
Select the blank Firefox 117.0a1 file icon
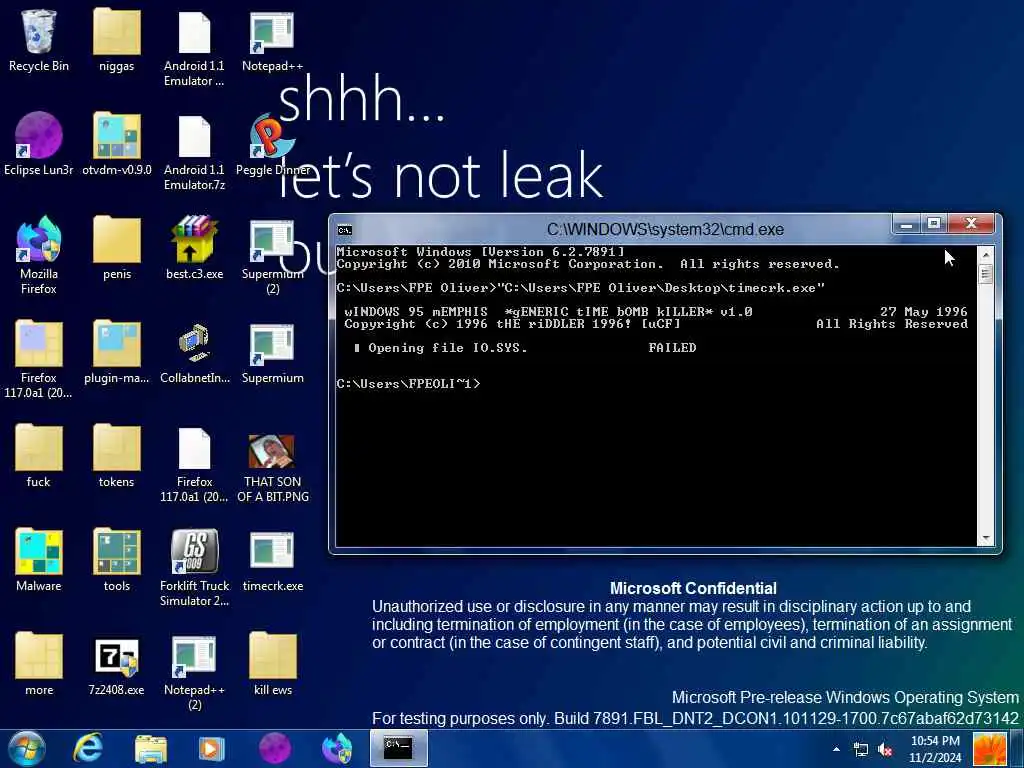coord(194,464)
